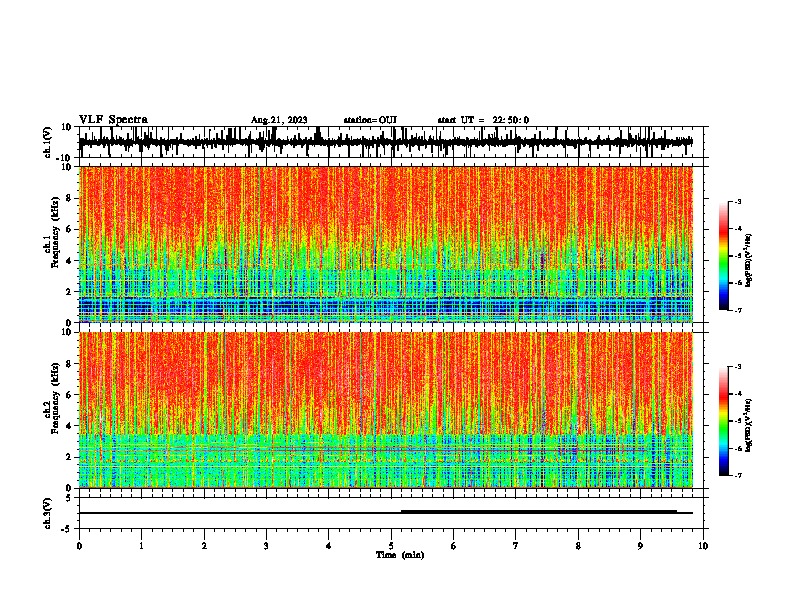Screen dimensions: 792x612
Task: Click the ch.1 'Frequency (kHz)' axis label
Action: [x=55, y=232]
